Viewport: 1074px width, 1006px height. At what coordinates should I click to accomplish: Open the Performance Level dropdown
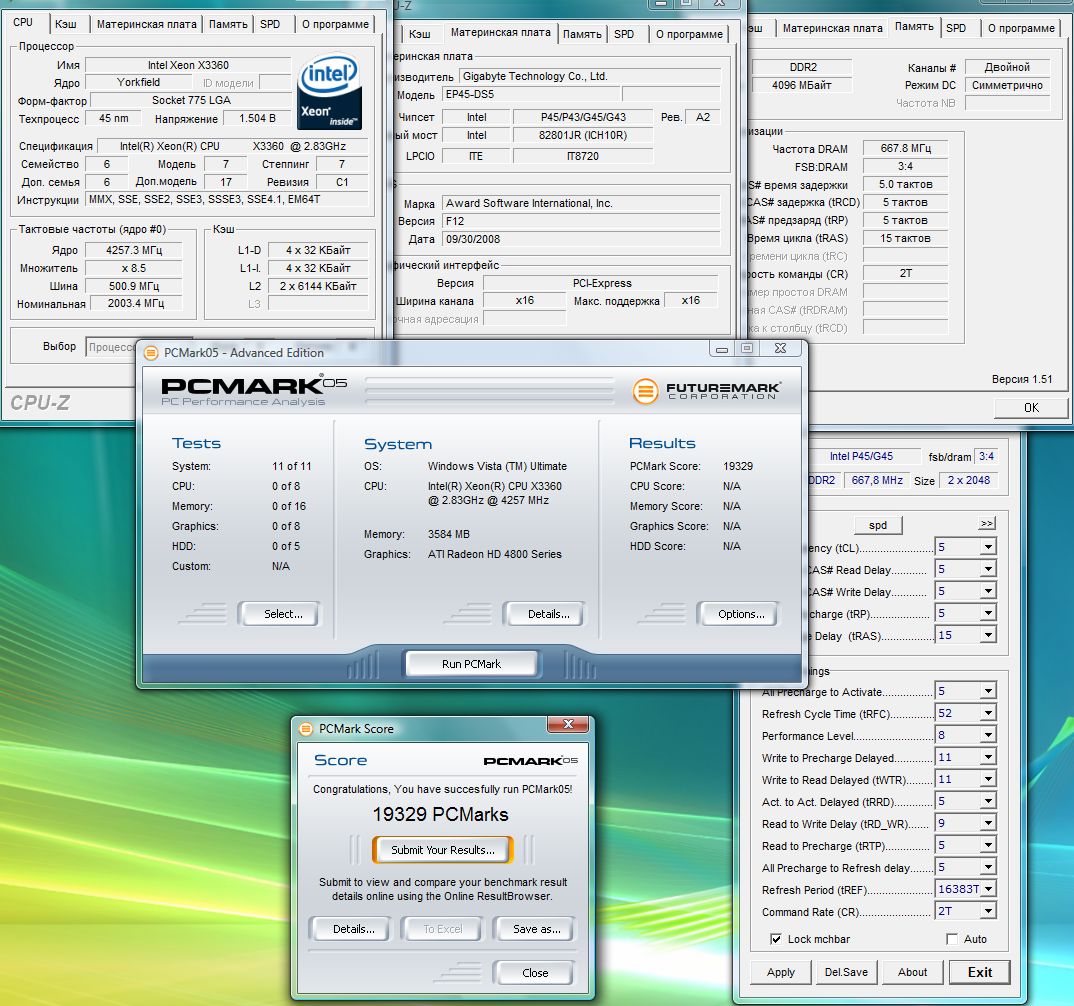click(988, 735)
